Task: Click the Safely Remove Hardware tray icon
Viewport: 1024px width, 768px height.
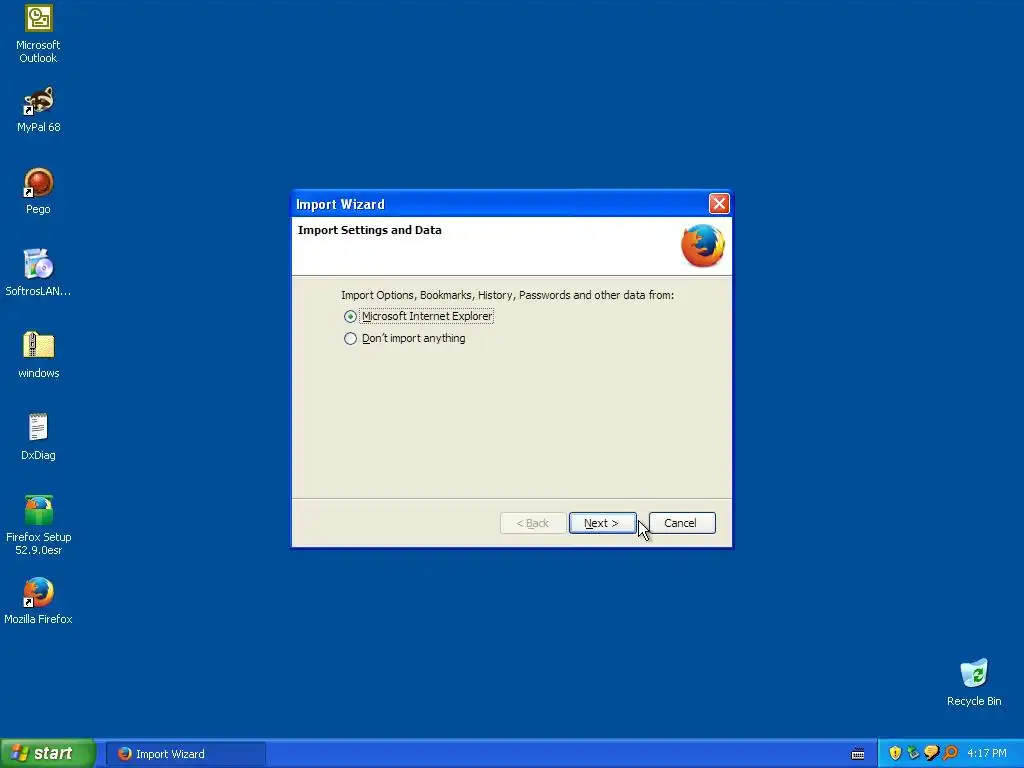Action: (913, 754)
